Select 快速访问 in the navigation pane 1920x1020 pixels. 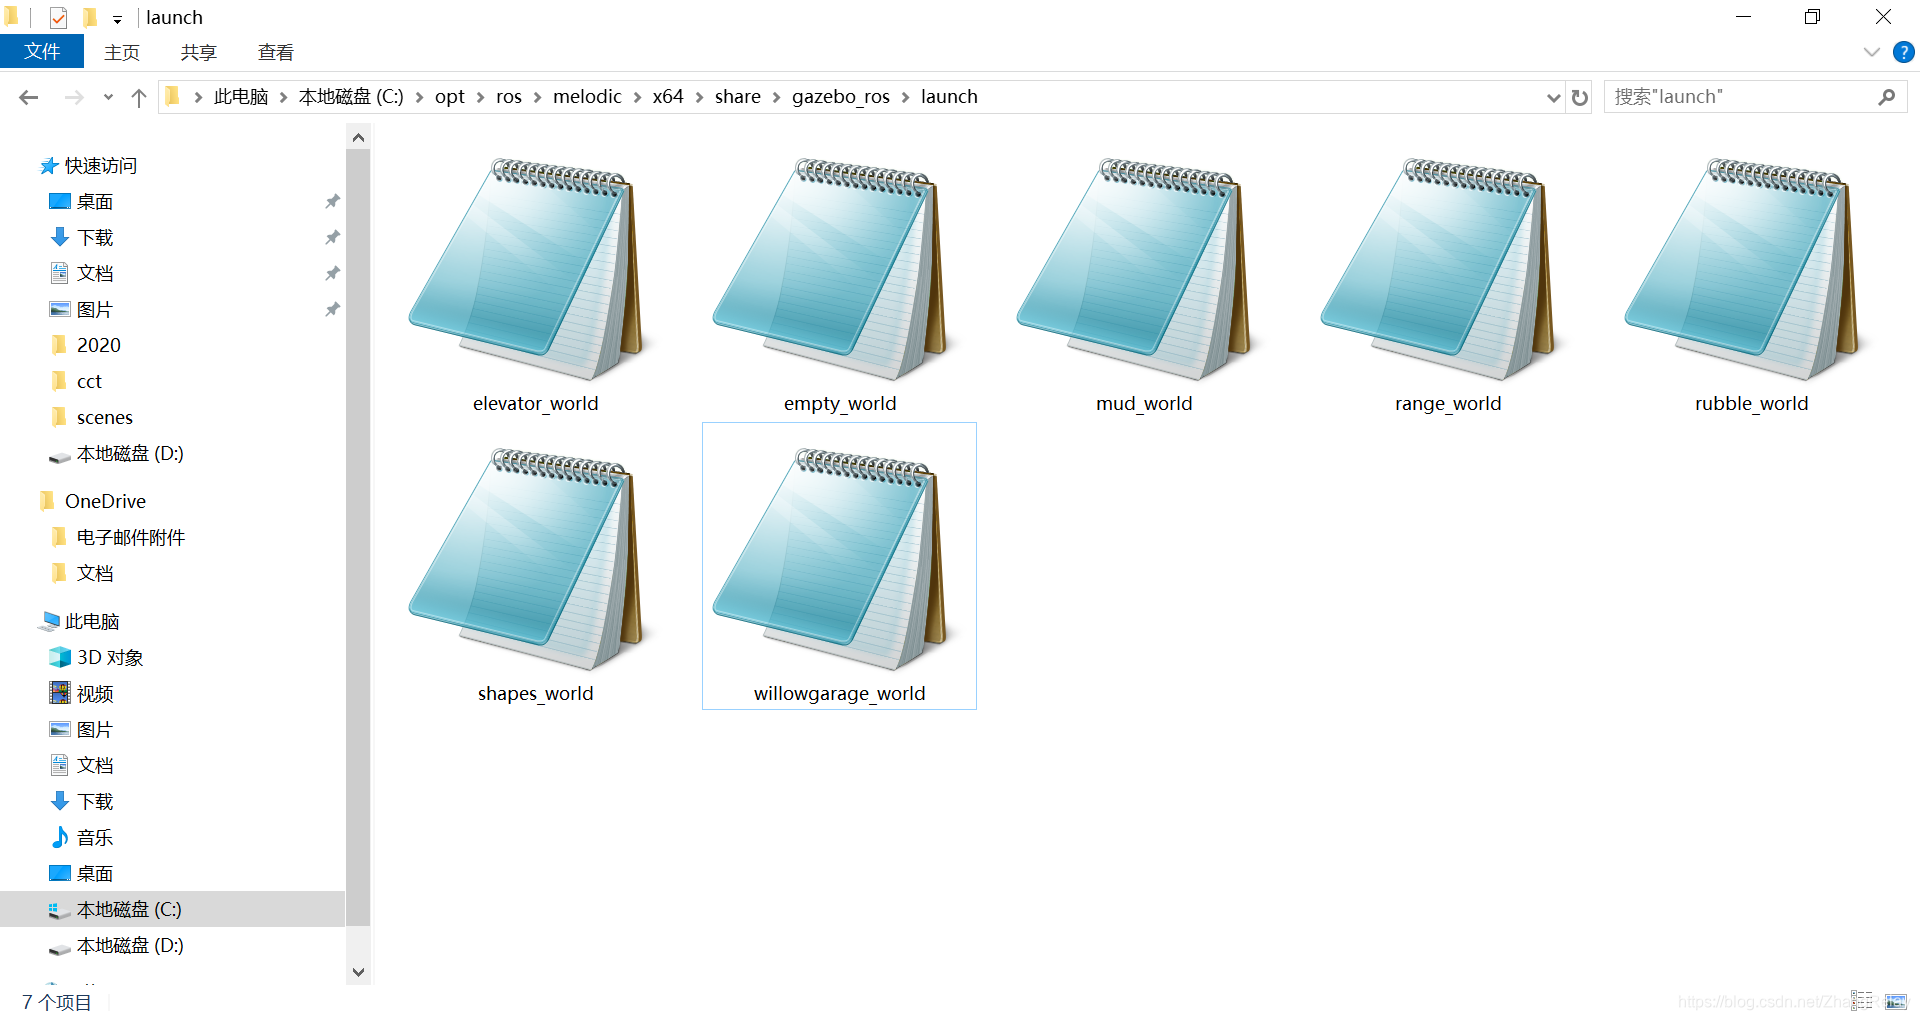point(100,165)
